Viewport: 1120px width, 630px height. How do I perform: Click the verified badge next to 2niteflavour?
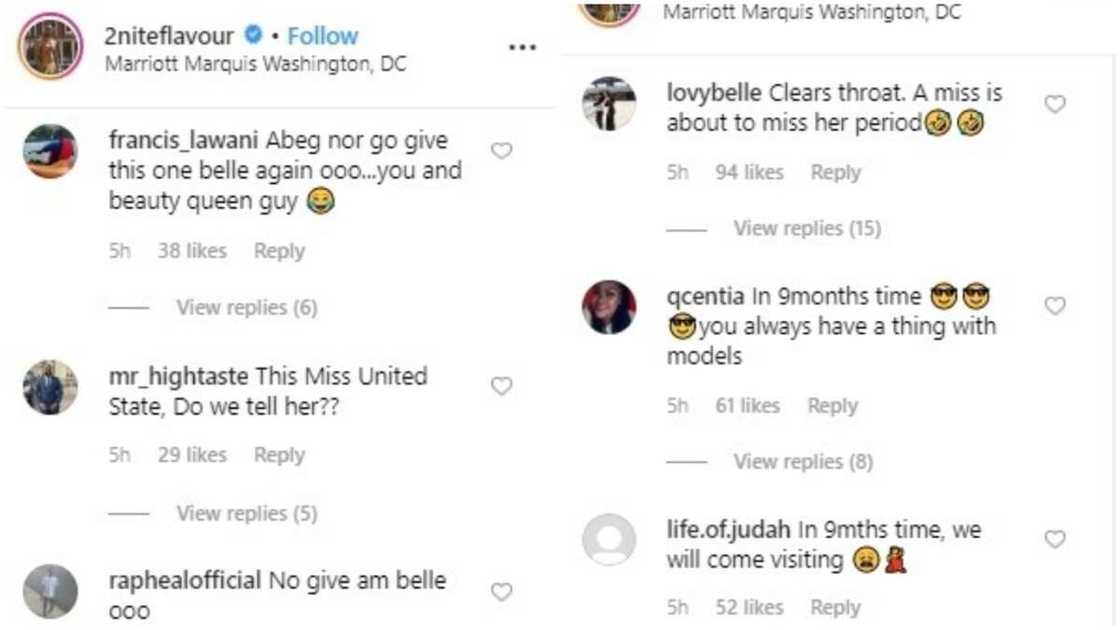(254, 34)
